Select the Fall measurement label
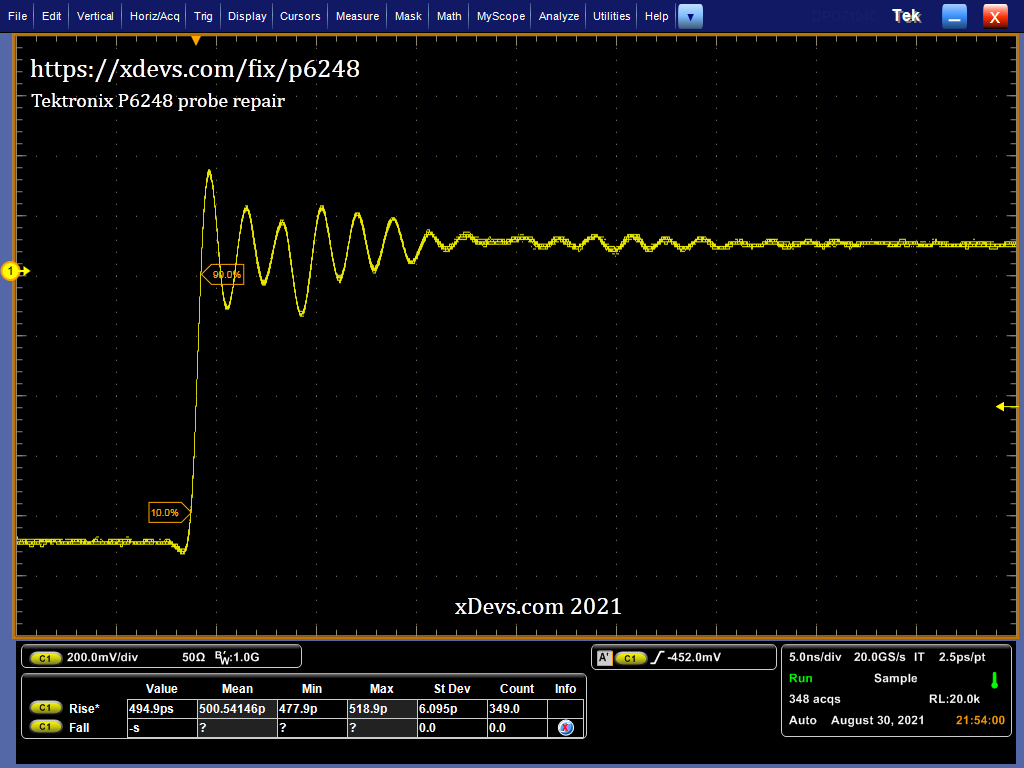 tap(79, 728)
